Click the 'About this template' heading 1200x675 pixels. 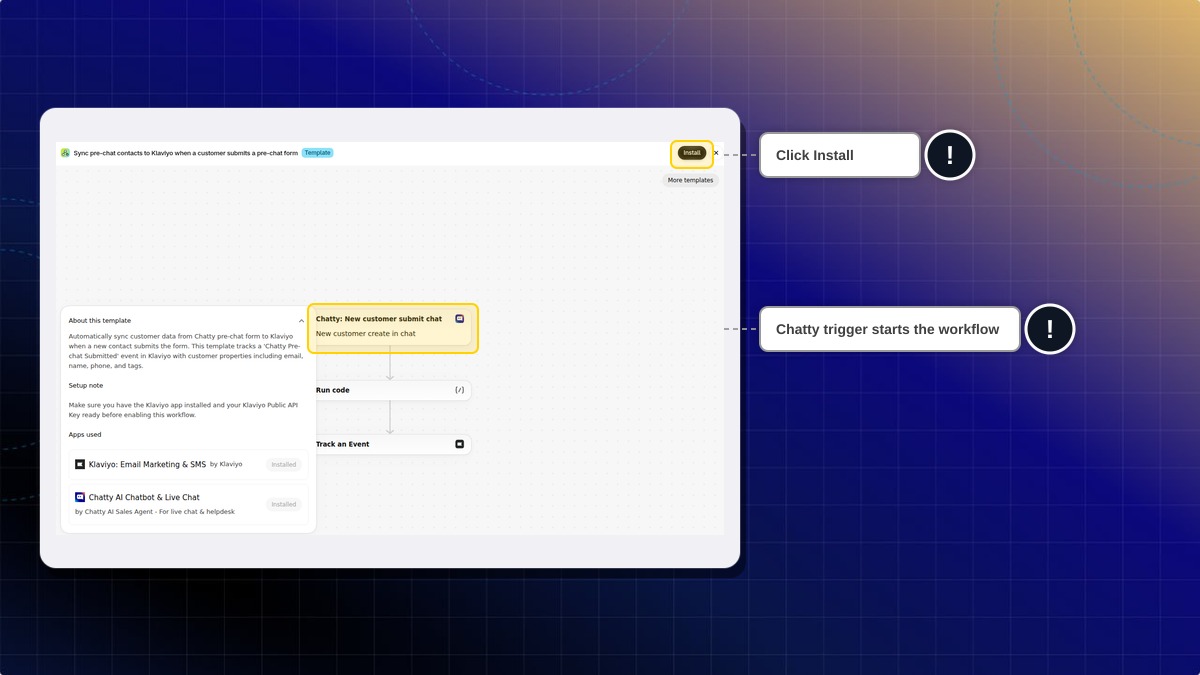100,321
